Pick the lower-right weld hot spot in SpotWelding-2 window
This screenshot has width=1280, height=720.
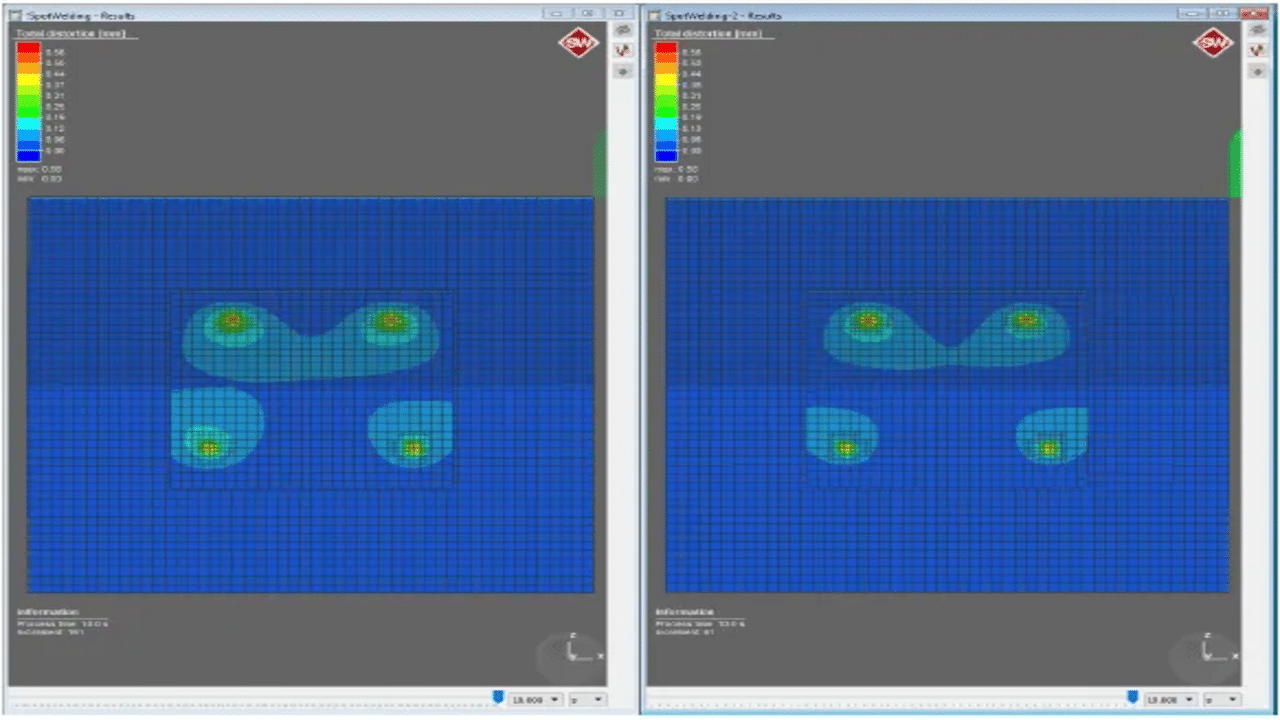pos(1048,448)
